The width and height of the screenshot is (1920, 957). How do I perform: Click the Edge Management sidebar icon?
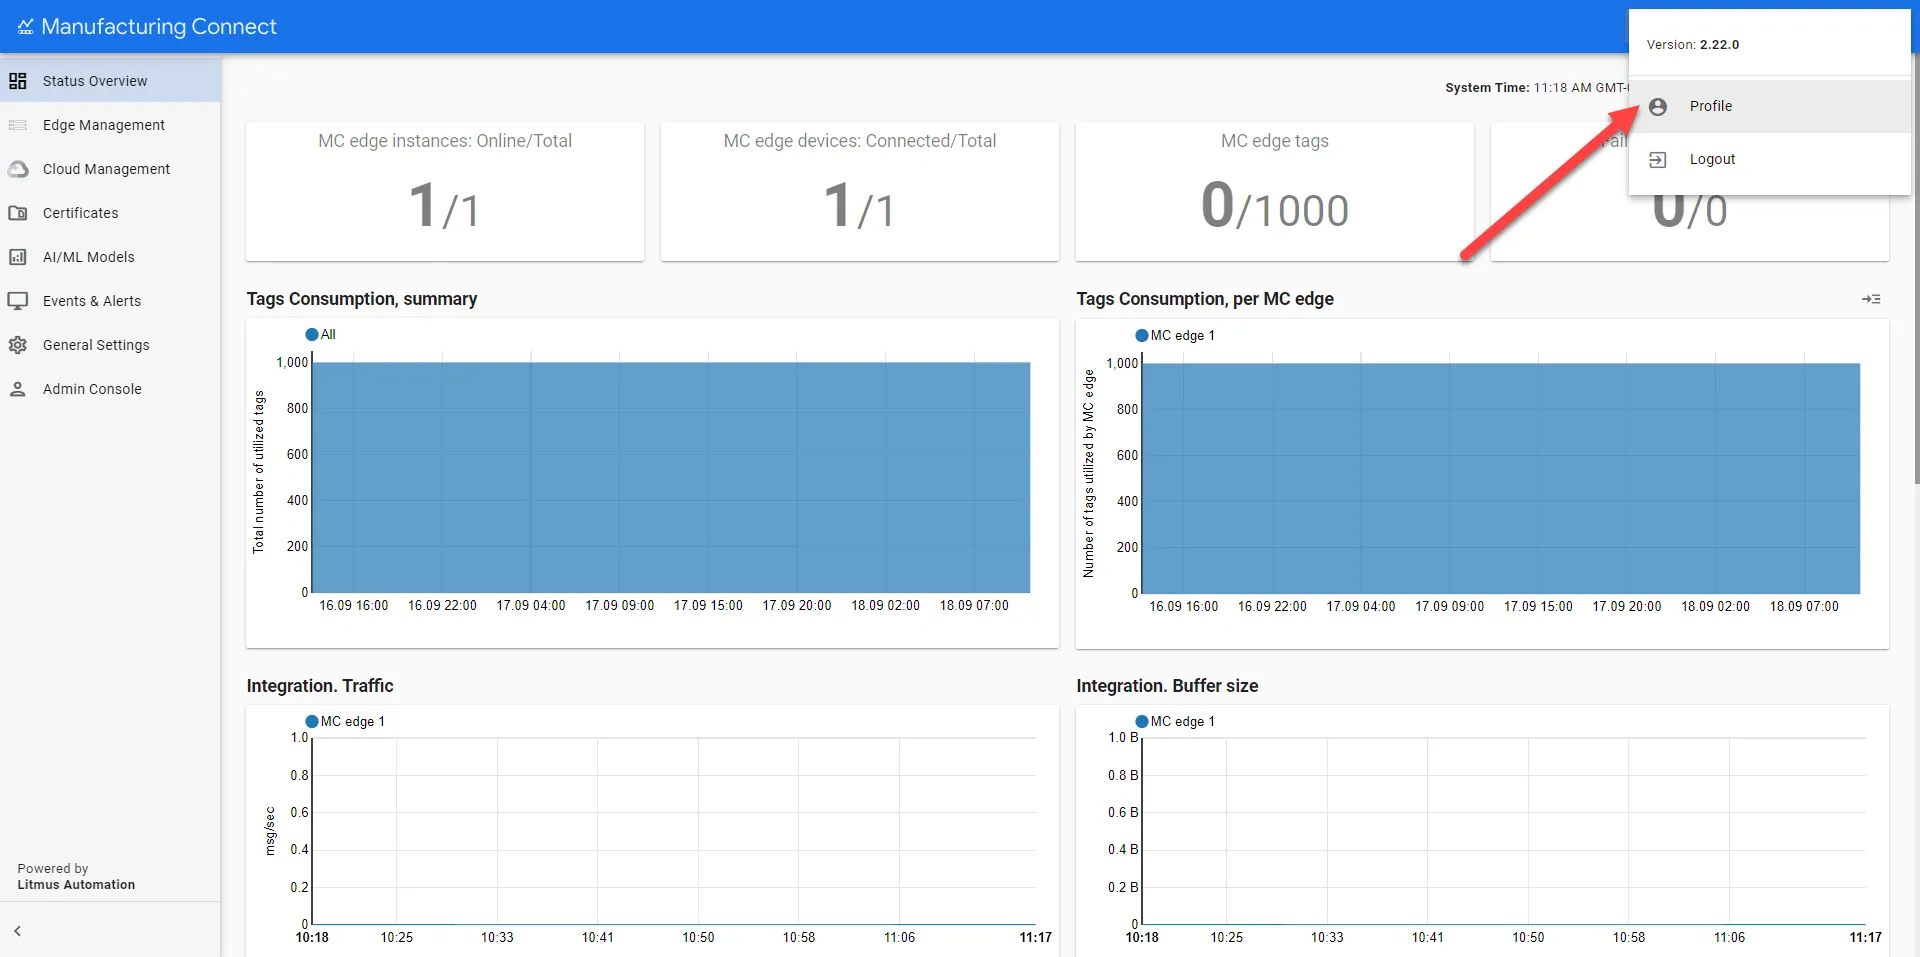18,125
